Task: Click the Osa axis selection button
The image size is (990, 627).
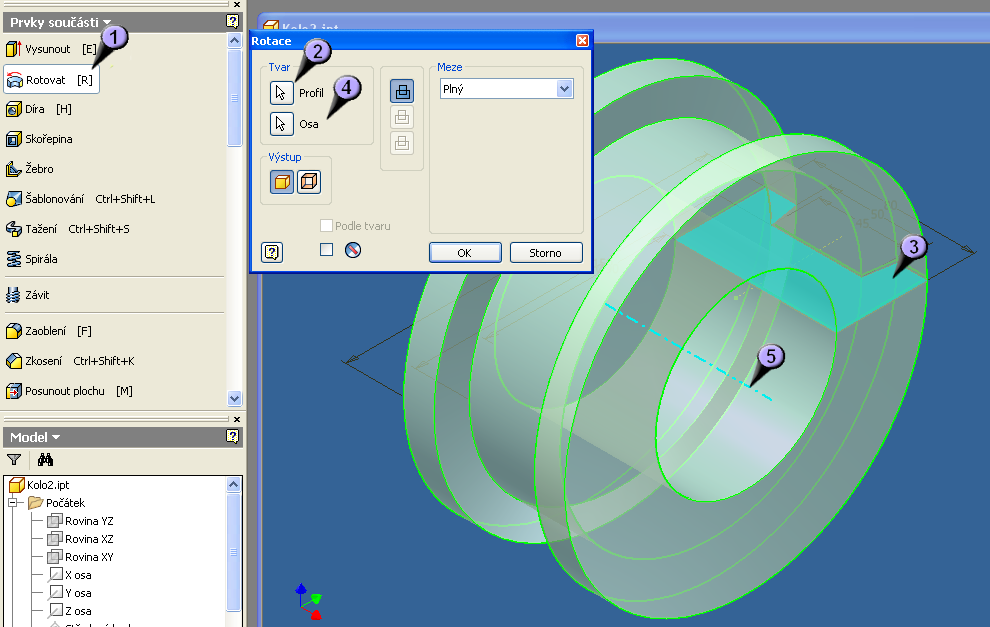Action: 282,124
